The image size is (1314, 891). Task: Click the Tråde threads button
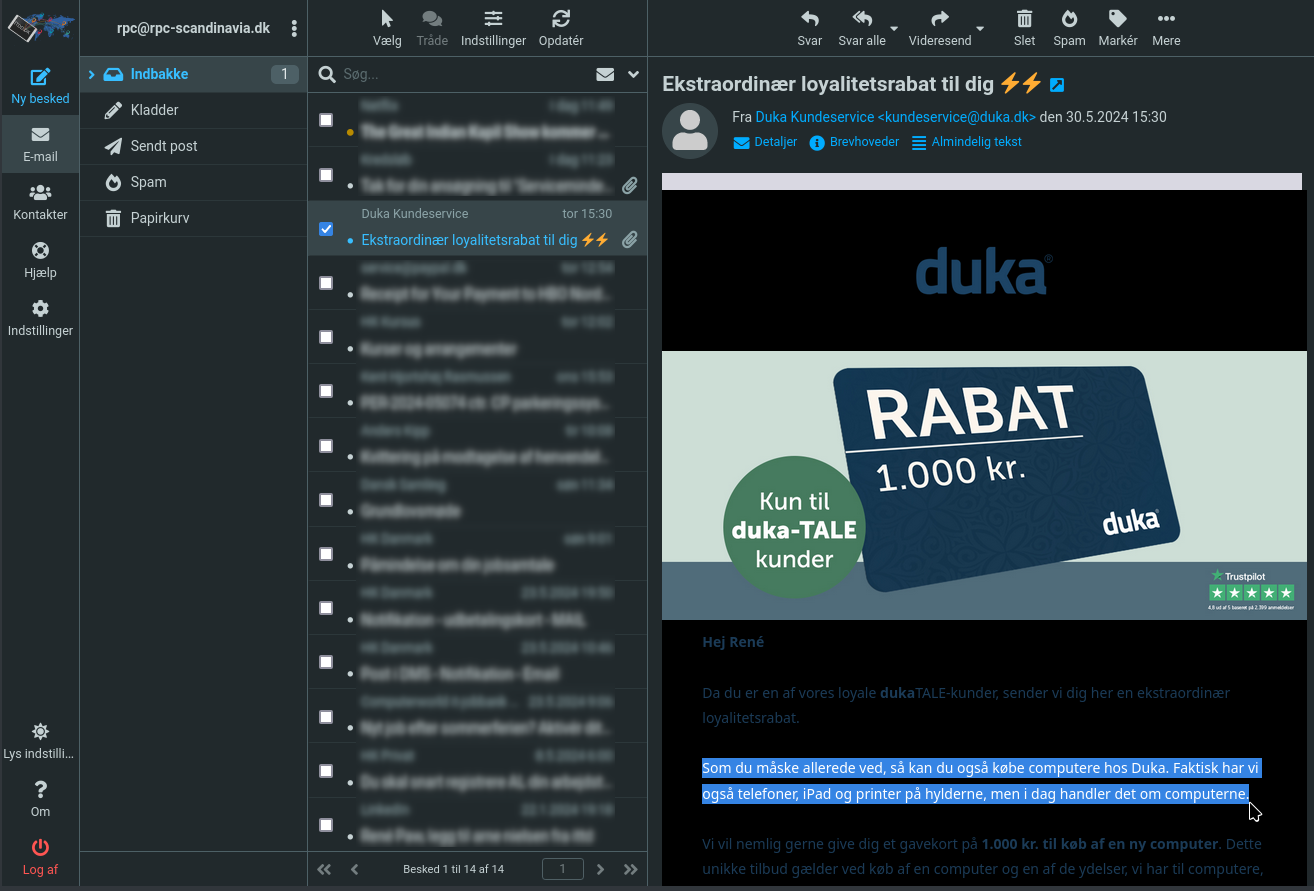click(432, 28)
